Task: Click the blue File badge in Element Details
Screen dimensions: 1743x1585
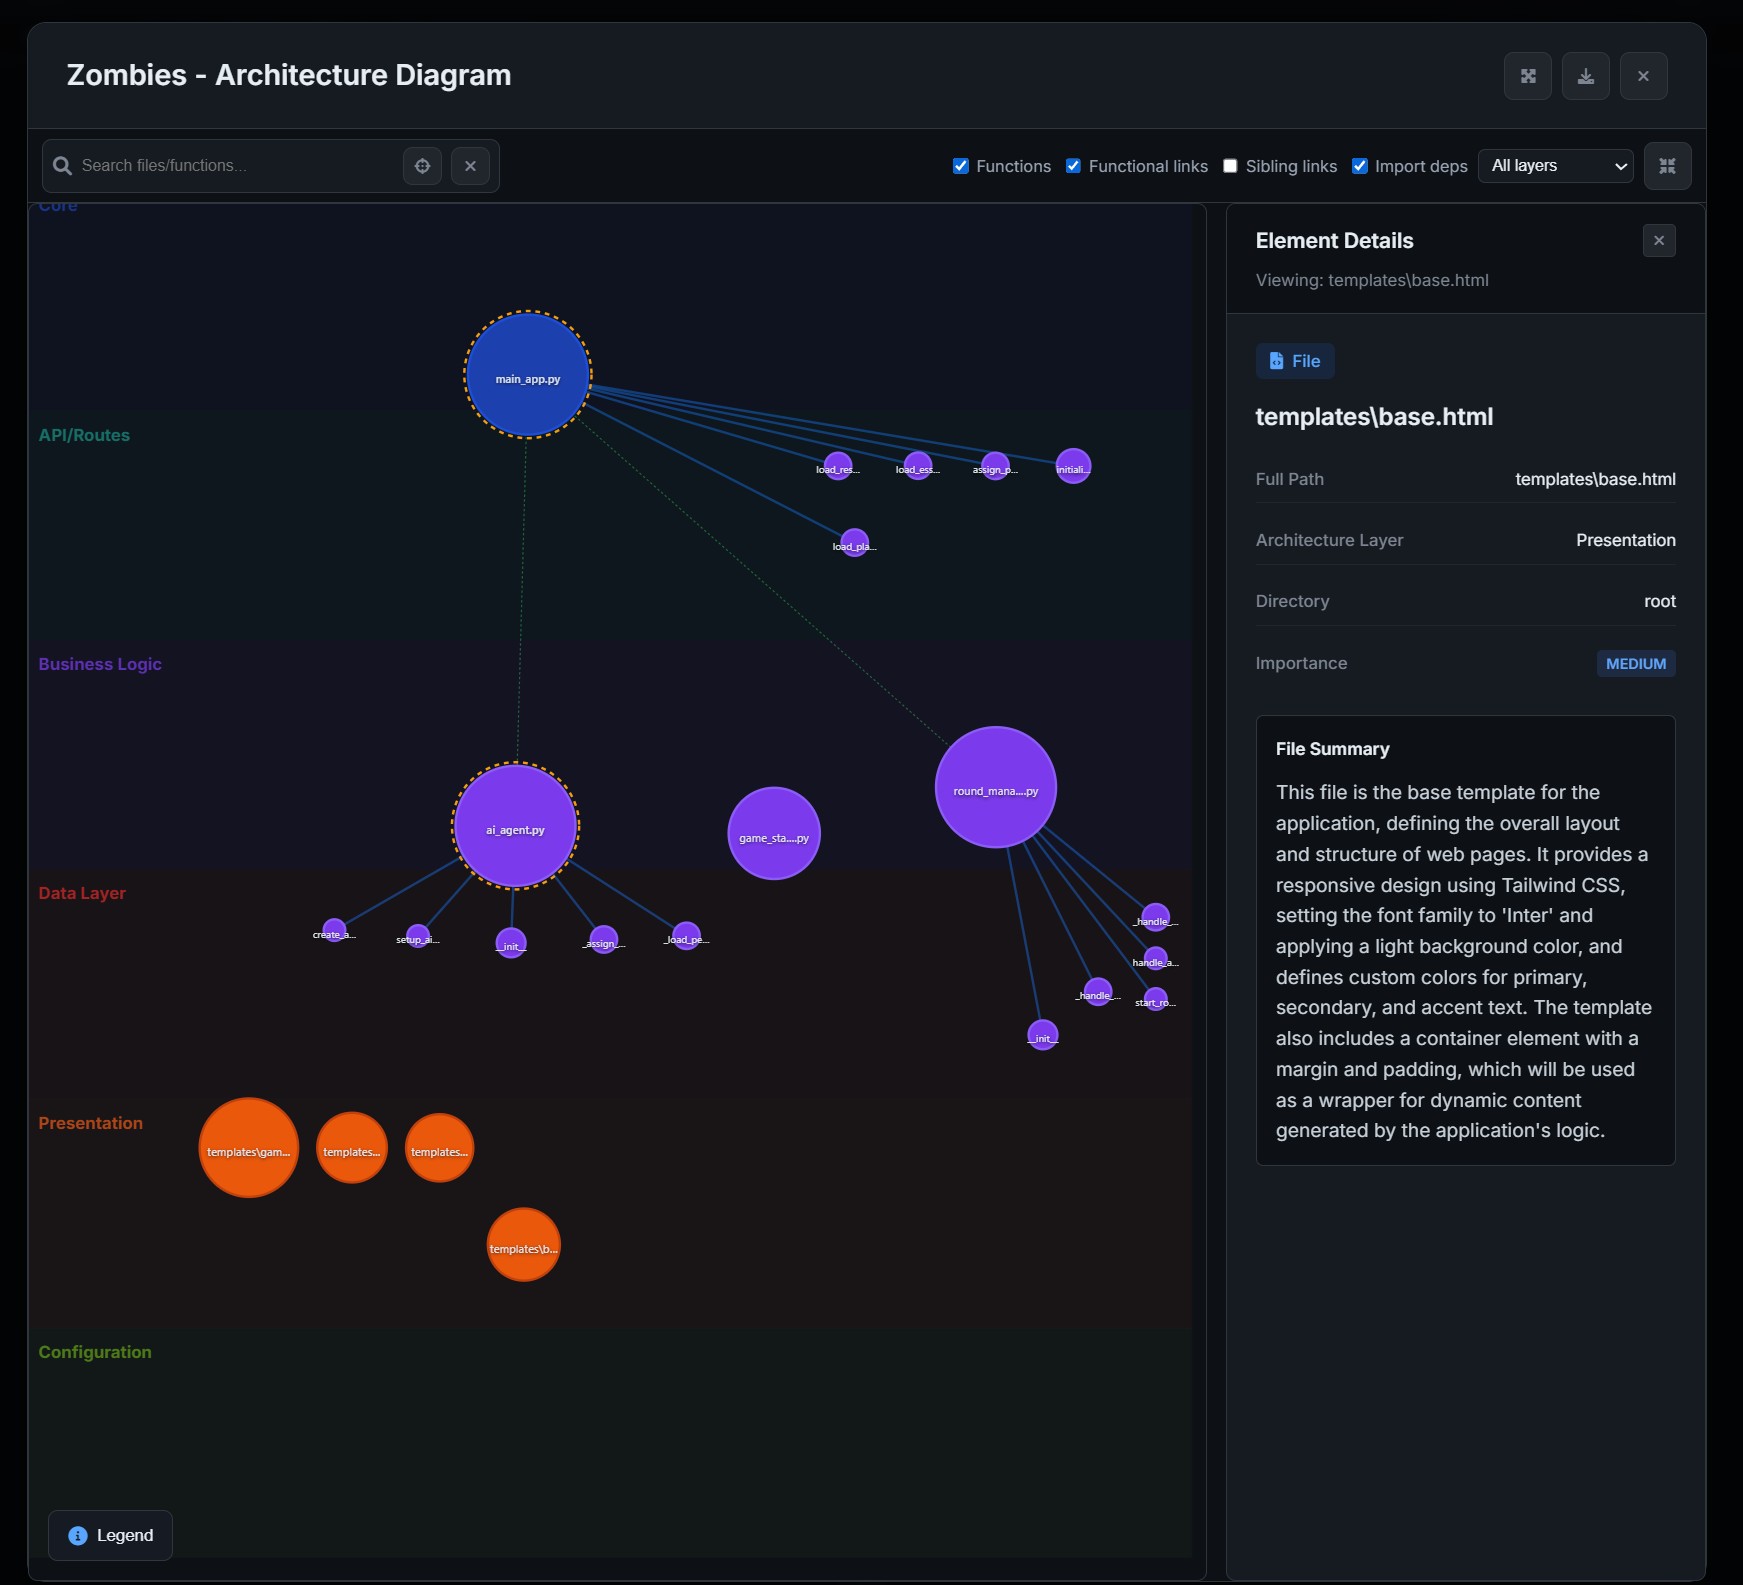Action: point(1294,361)
